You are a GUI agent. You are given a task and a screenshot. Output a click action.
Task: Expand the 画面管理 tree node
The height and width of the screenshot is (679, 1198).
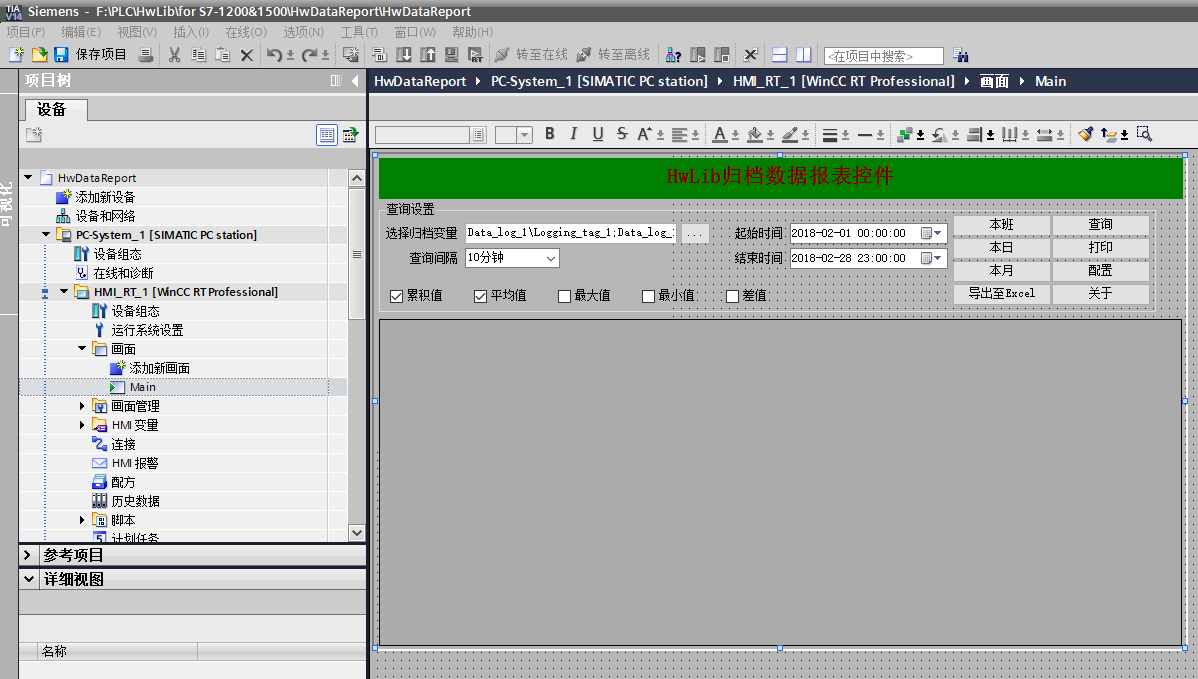(82, 406)
